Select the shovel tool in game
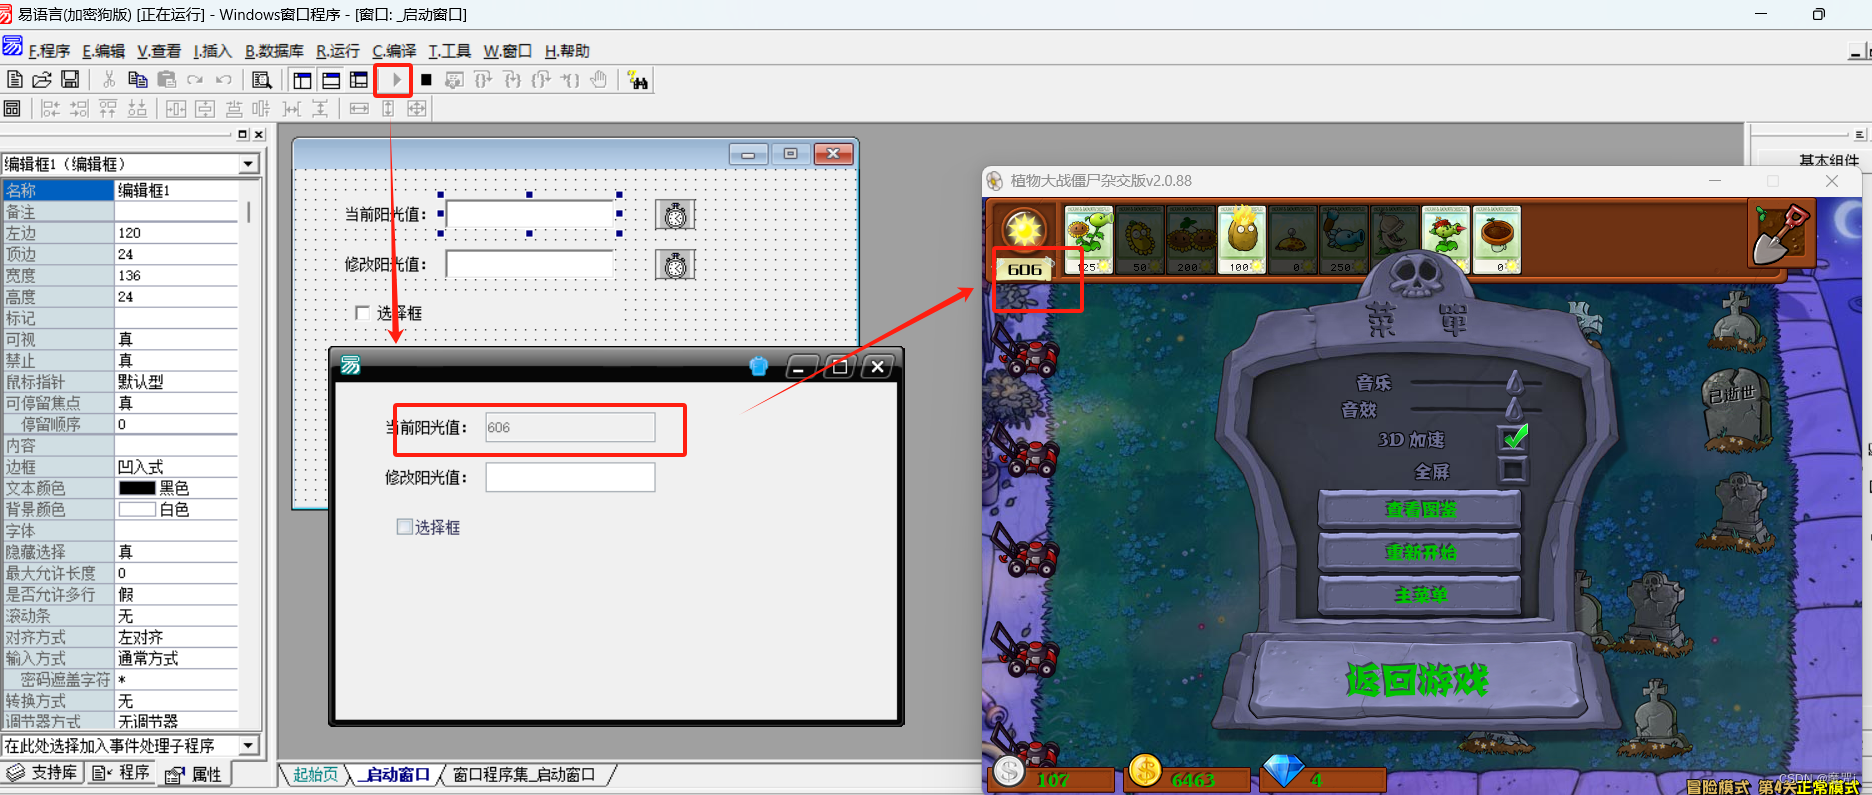The width and height of the screenshot is (1872, 795). click(1781, 235)
